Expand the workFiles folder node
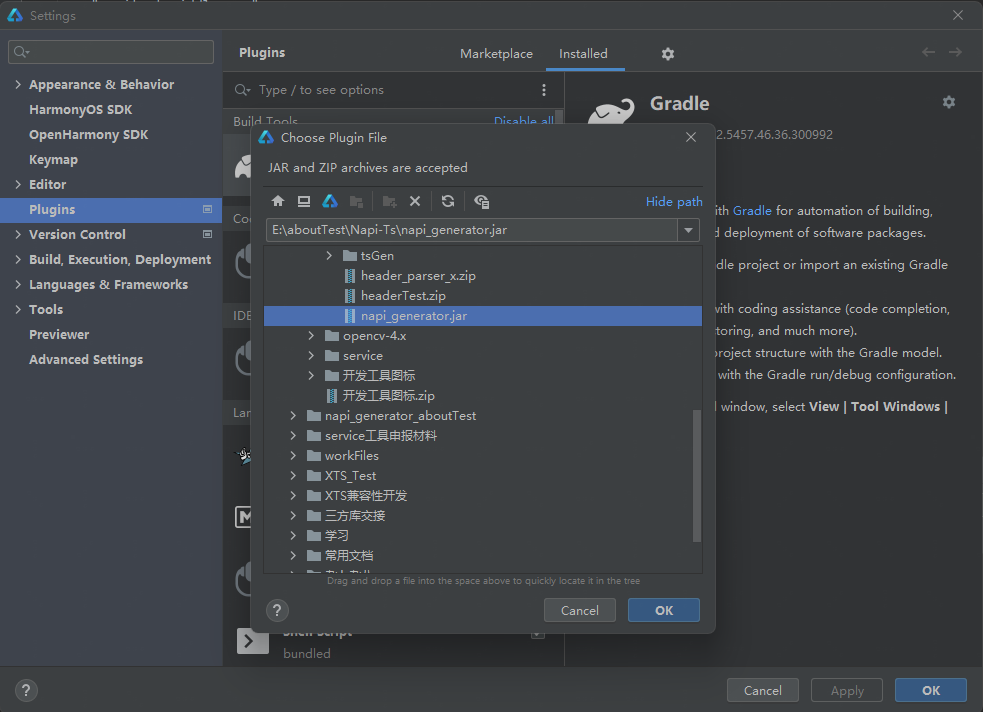Screen dimensions: 983x712 click(x=293, y=456)
